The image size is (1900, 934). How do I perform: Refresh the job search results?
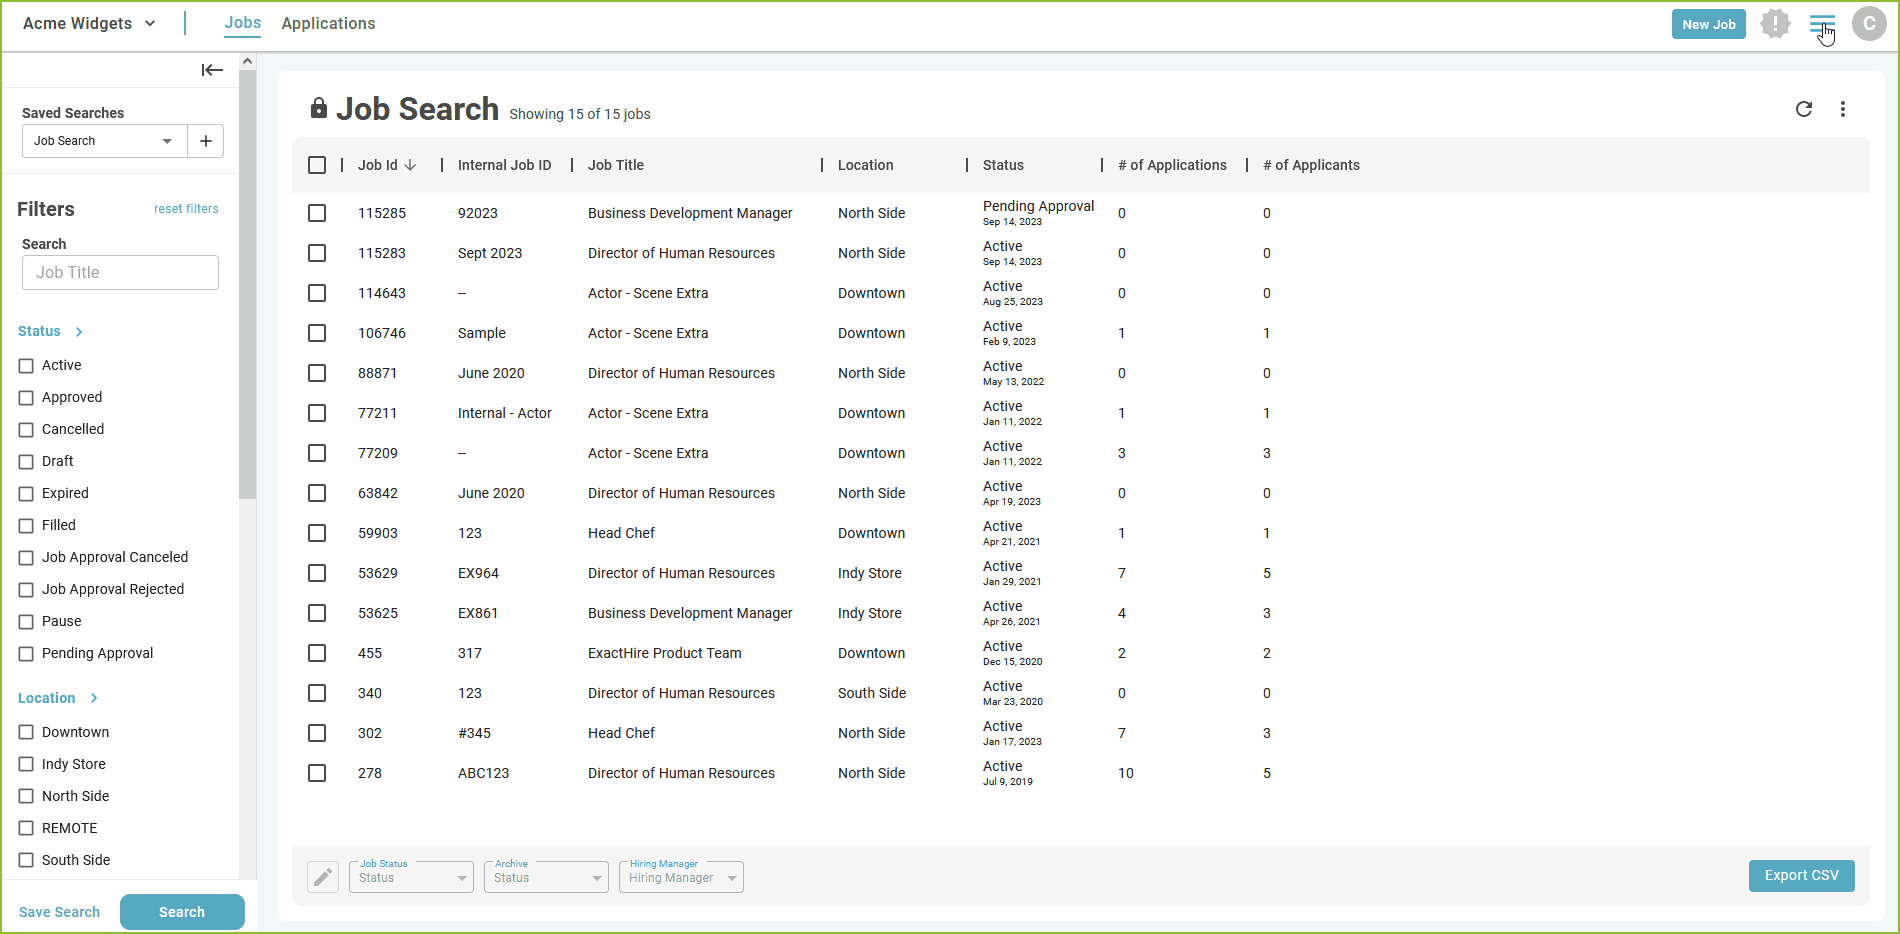(x=1804, y=109)
